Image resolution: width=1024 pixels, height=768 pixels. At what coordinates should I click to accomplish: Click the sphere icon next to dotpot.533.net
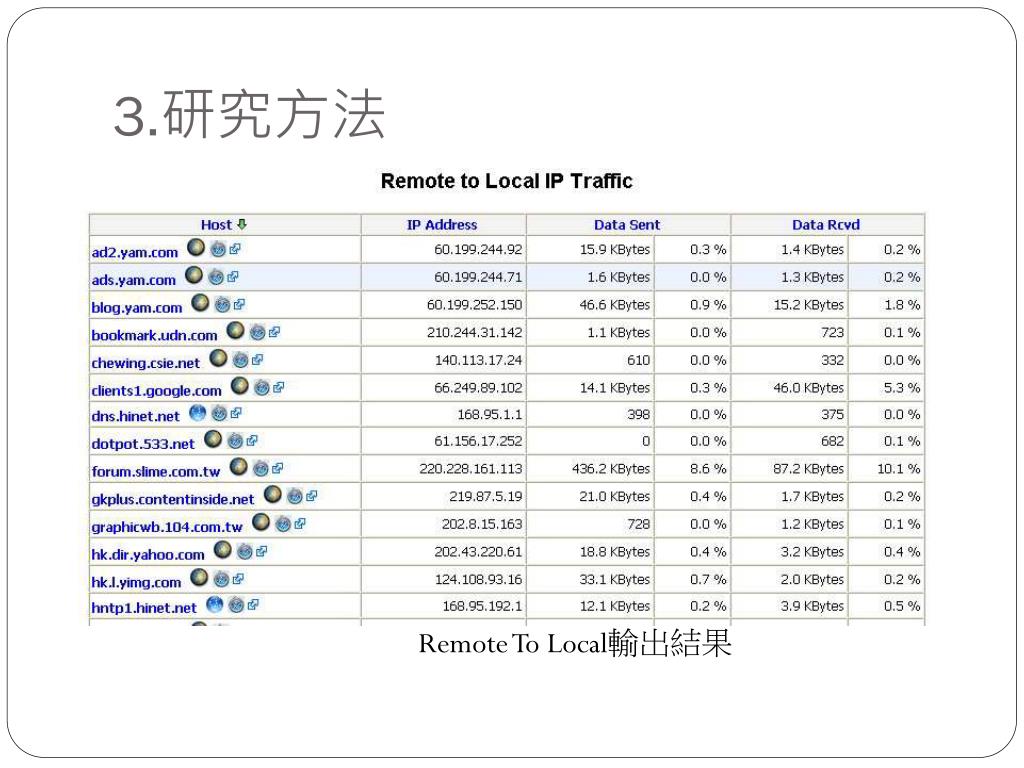(x=213, y=440)
